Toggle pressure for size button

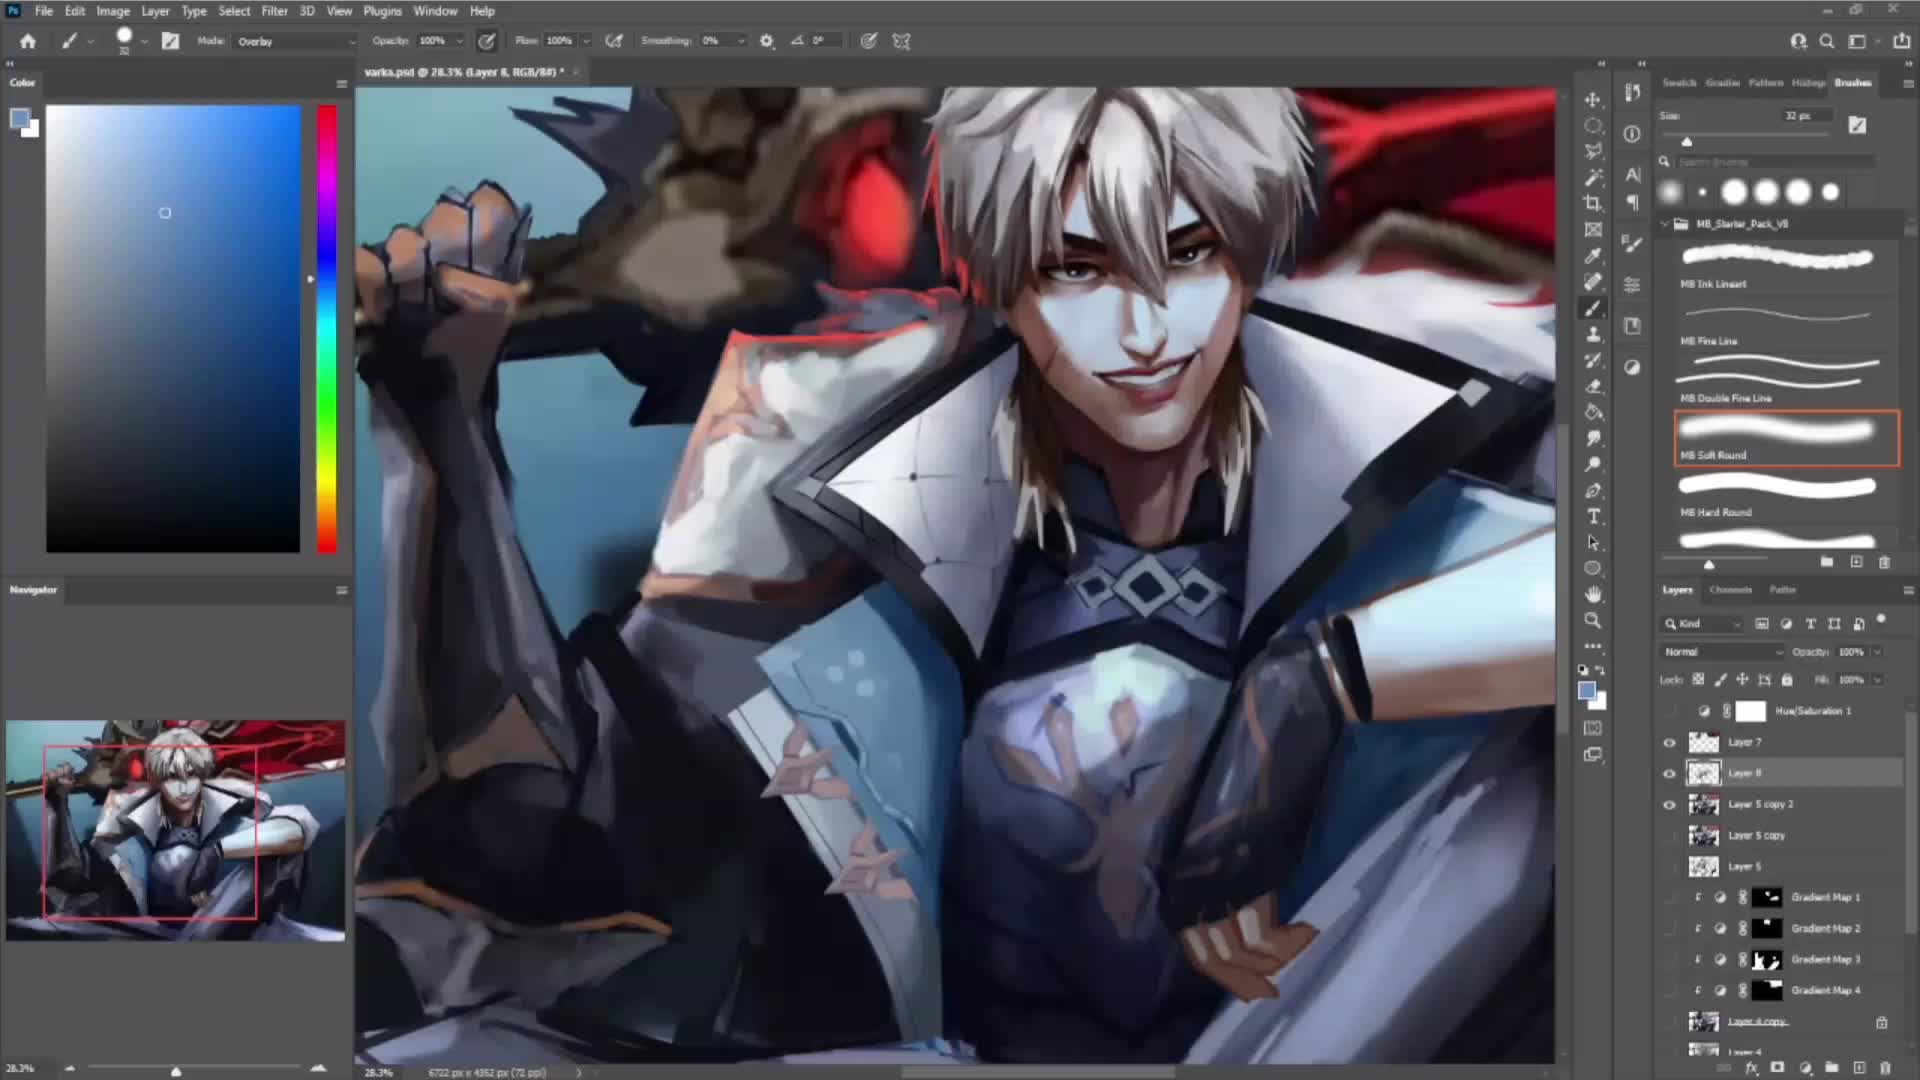[x=869, y=41]
